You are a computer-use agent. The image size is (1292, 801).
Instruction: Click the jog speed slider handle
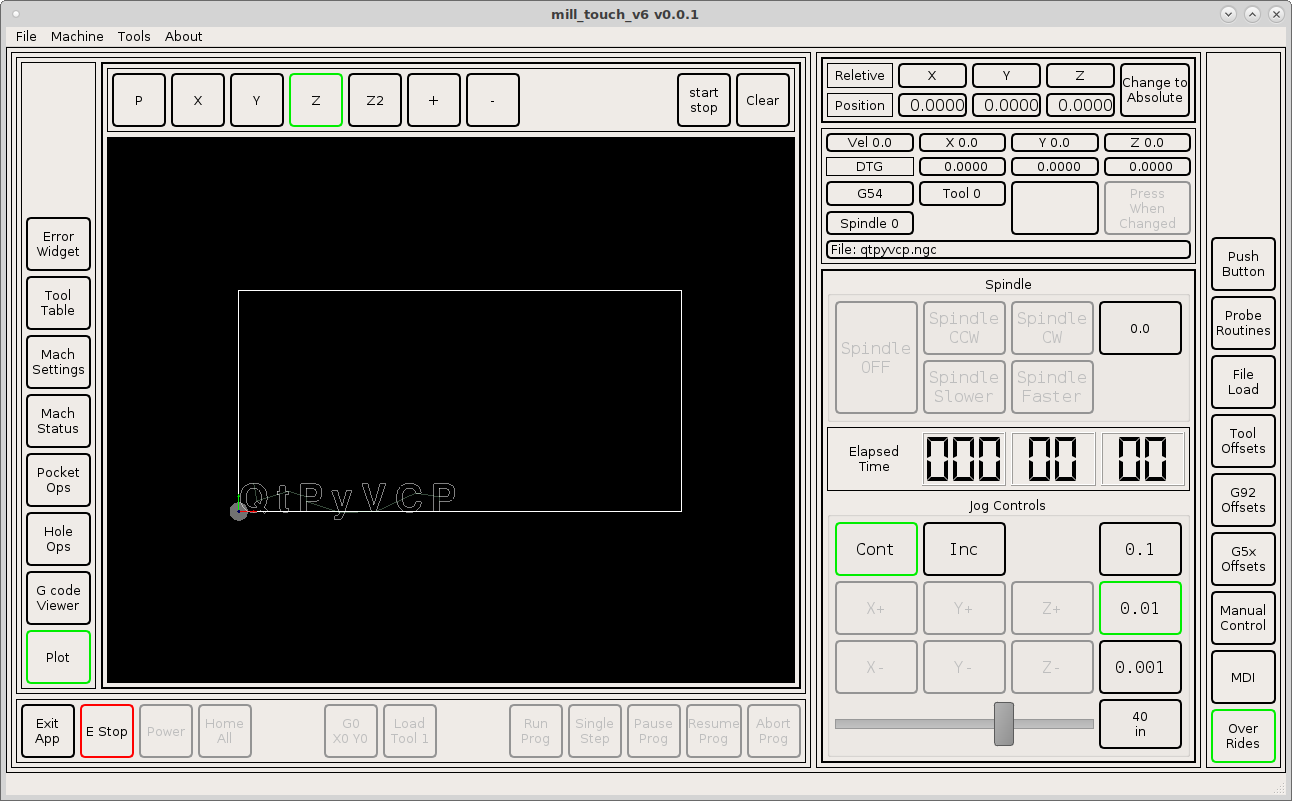(x=1004, y=723)
